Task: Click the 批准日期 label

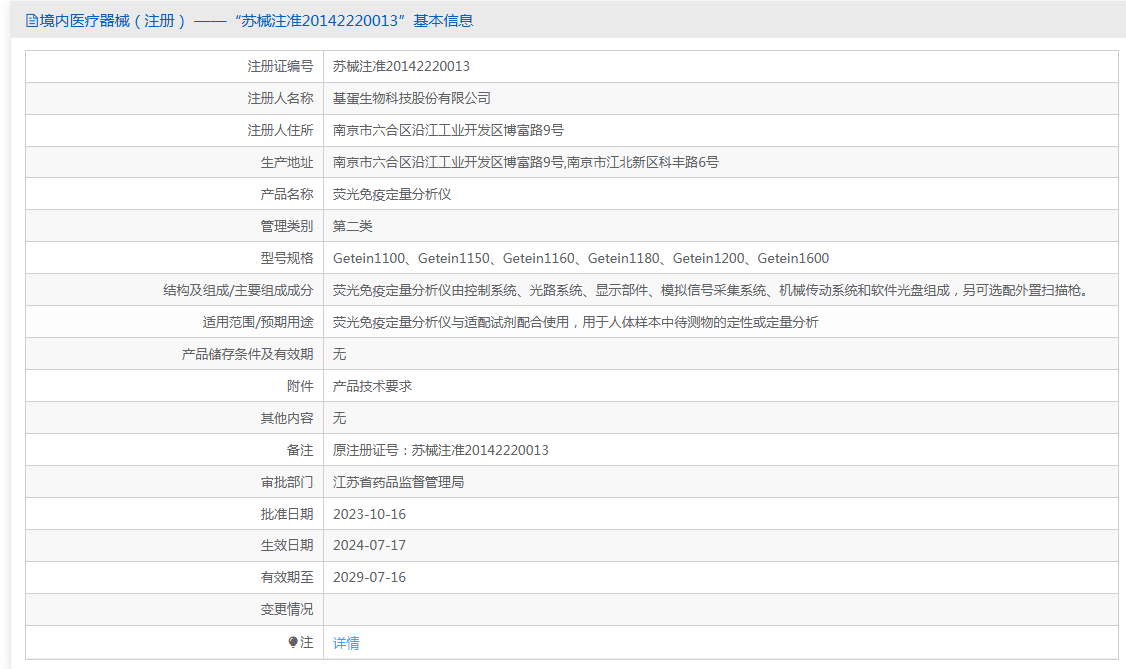Action: pyautogui.click(x=287, y=514)
